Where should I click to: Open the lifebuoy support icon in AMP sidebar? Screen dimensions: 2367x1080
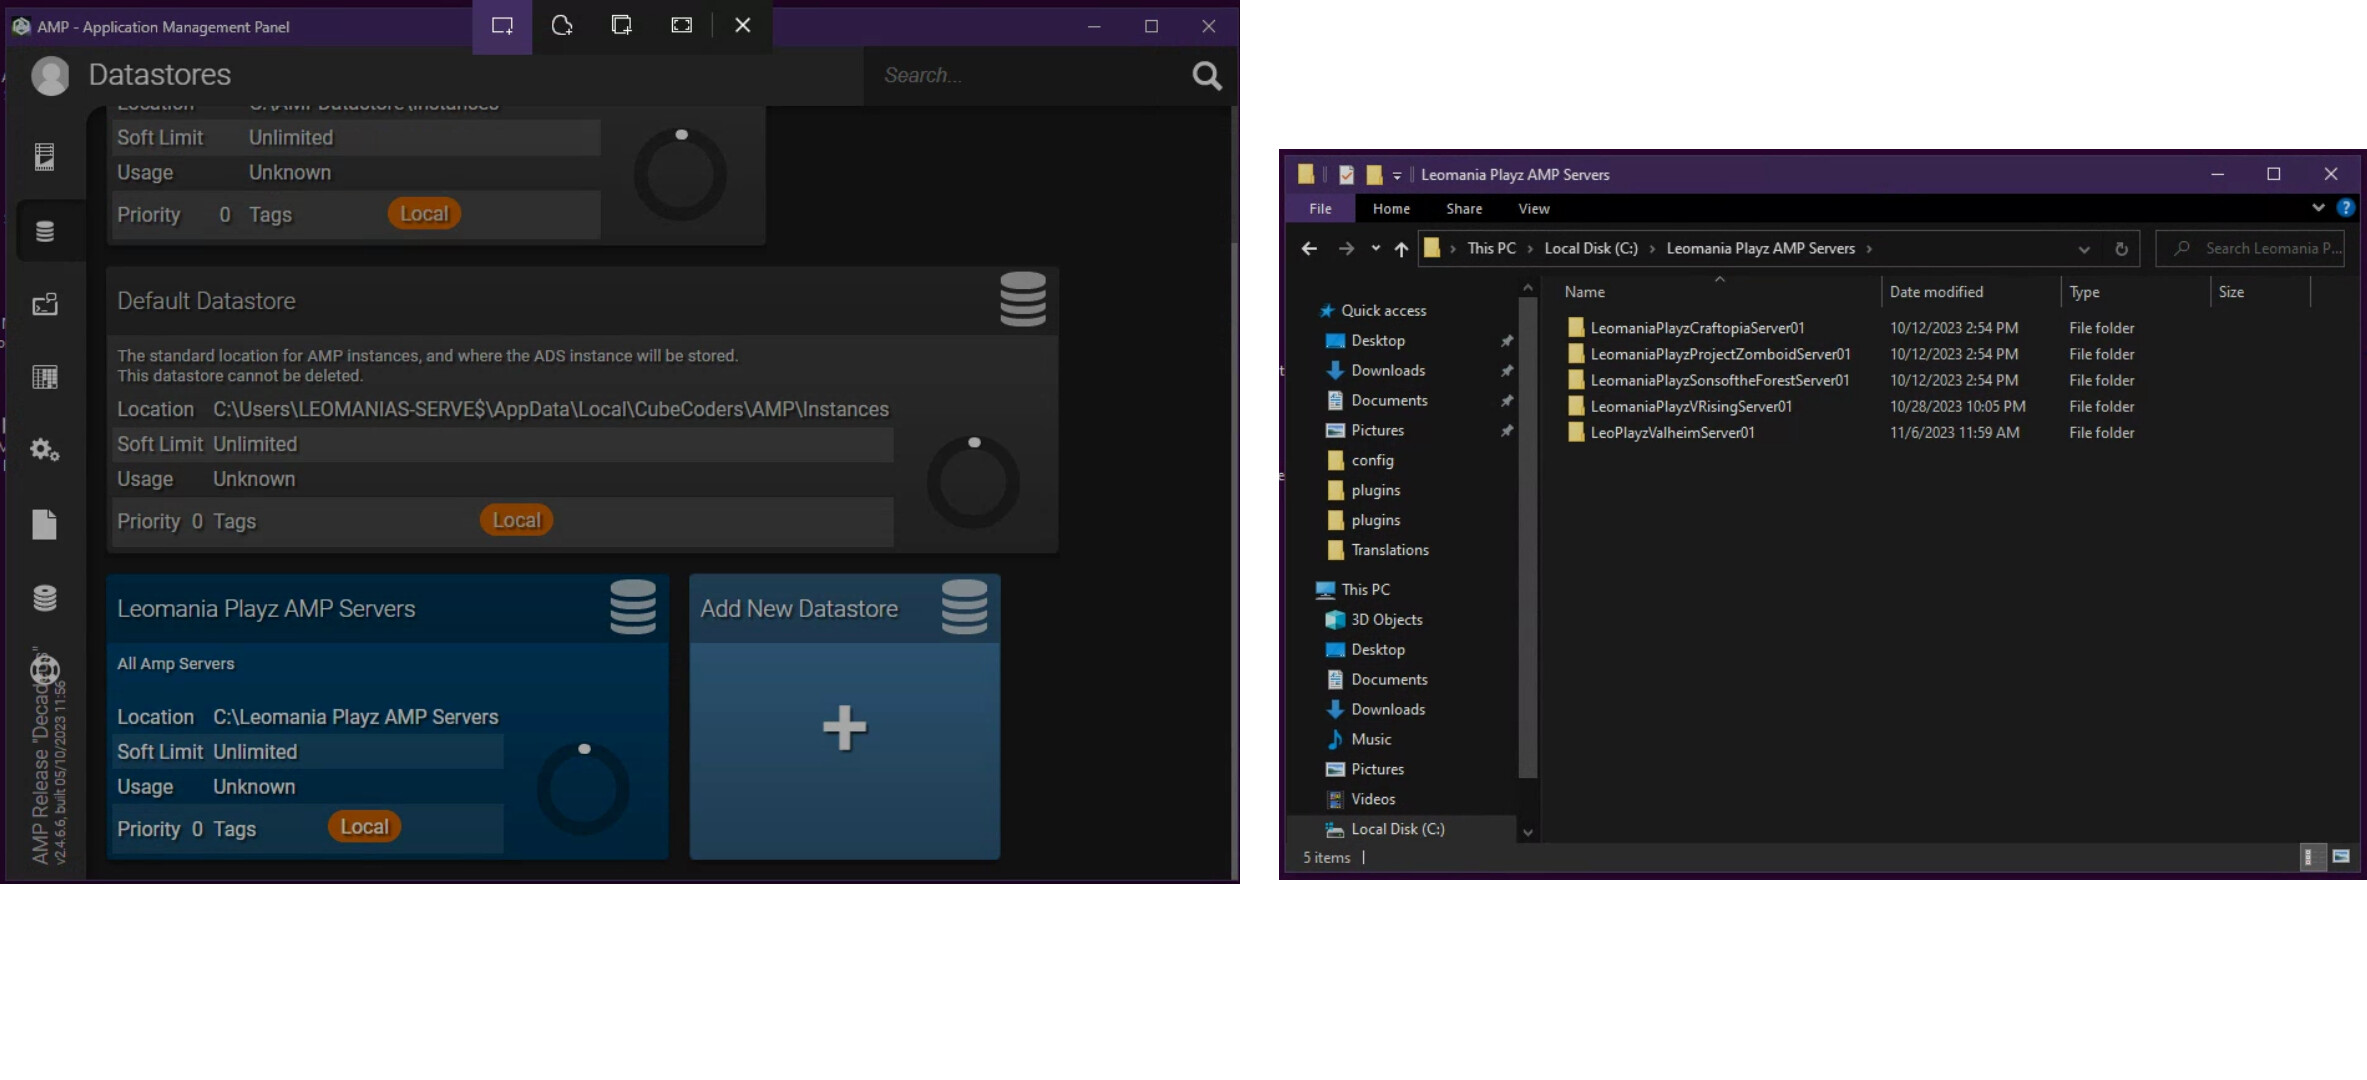click(45, 669)
